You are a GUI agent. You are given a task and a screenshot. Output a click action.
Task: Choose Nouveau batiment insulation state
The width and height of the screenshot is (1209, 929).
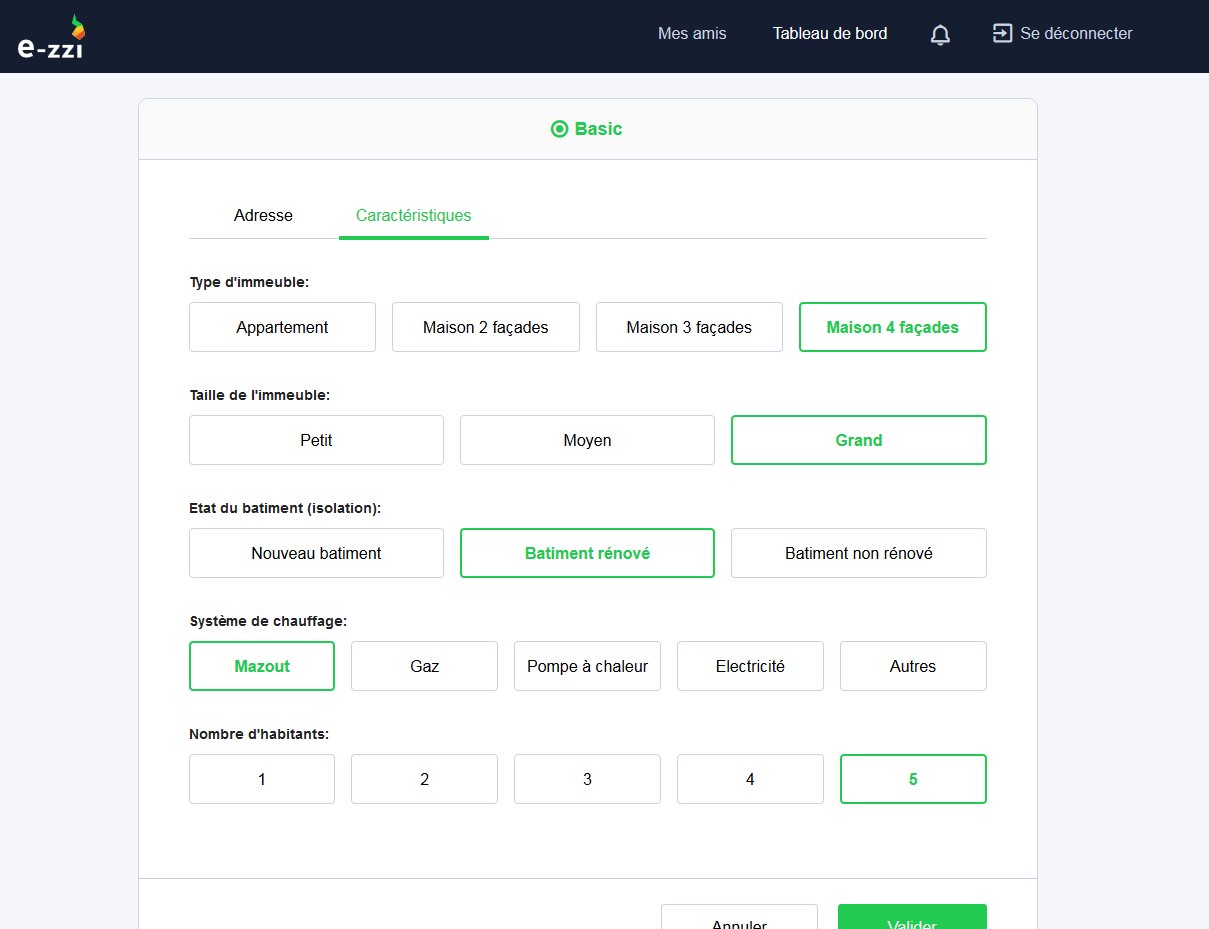[x=316, y=553]
